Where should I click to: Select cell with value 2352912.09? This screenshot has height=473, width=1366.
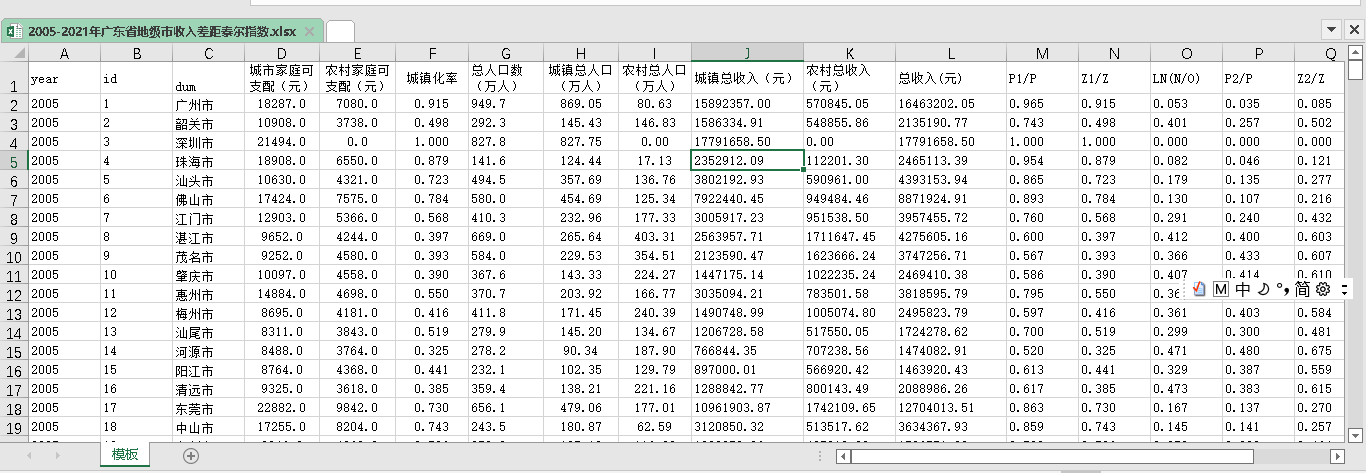pyautogui.click(x=747, y=161)
